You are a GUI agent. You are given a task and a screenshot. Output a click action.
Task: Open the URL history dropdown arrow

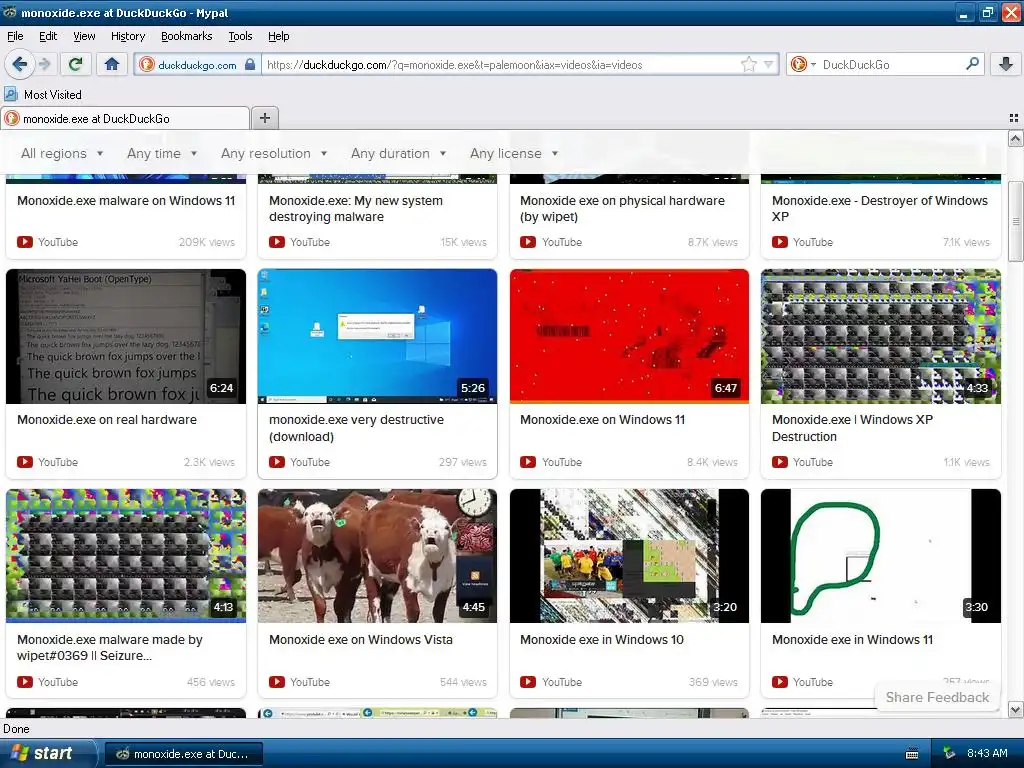[x=769, y=64]
